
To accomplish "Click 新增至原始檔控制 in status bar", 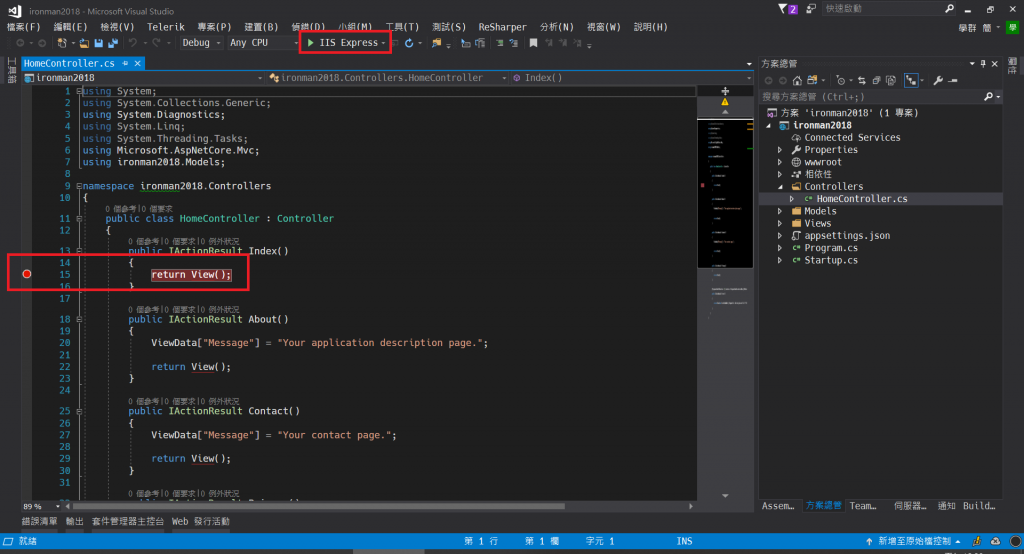I will pos(914,541).
